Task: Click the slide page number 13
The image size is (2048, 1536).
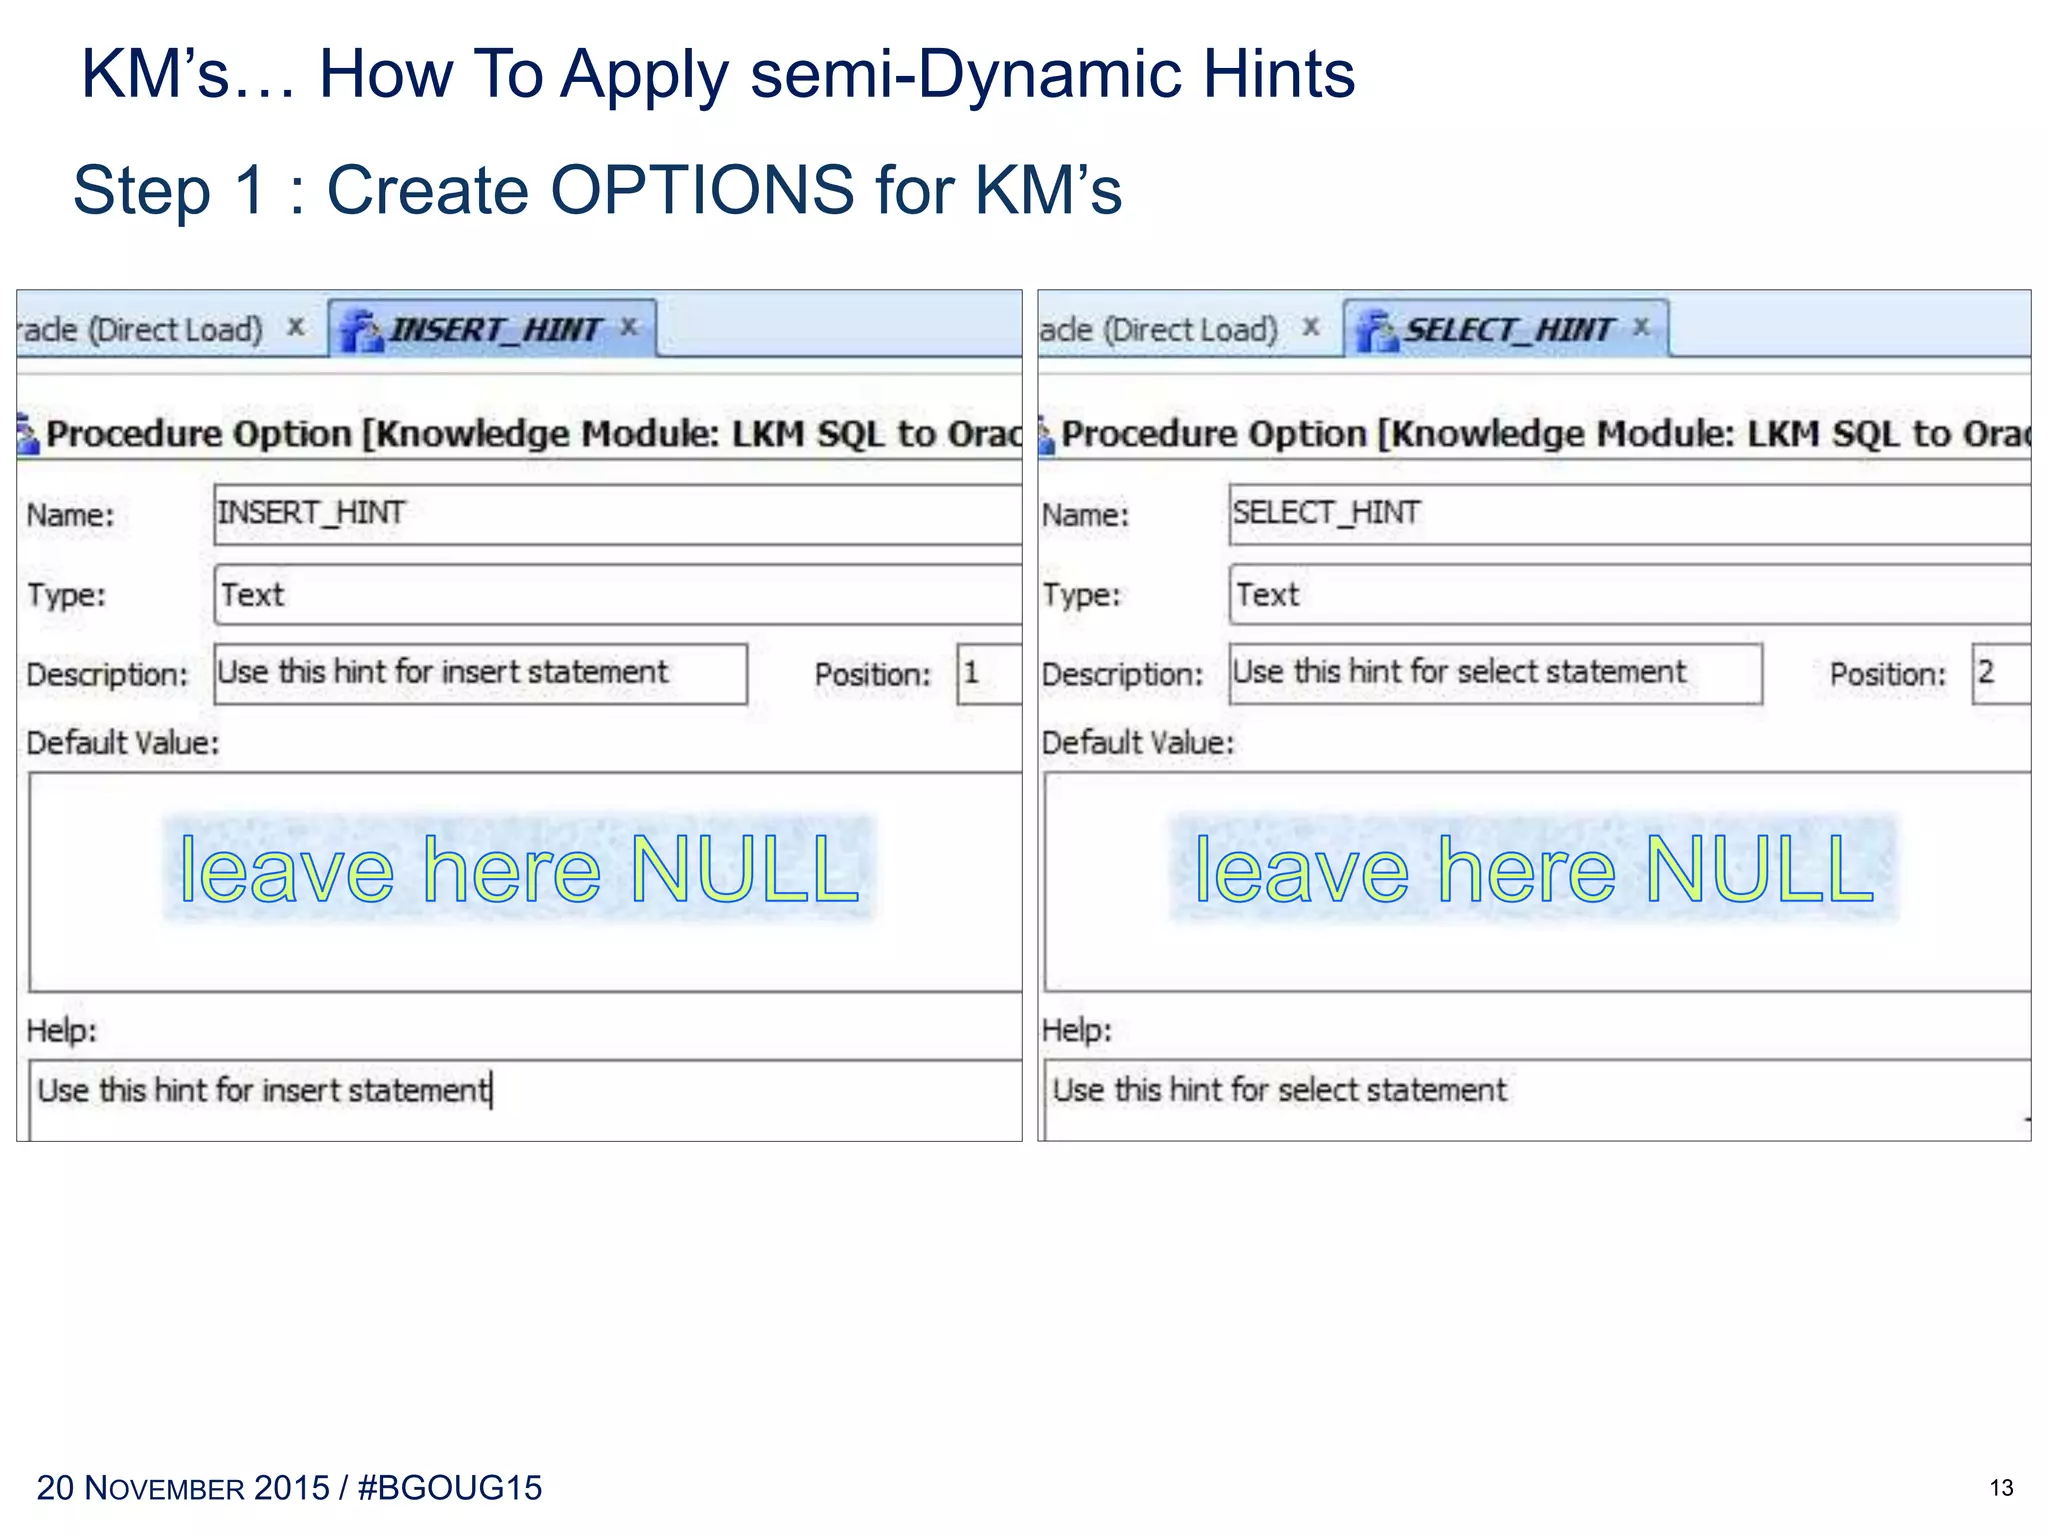Action: (2001, 1488)
